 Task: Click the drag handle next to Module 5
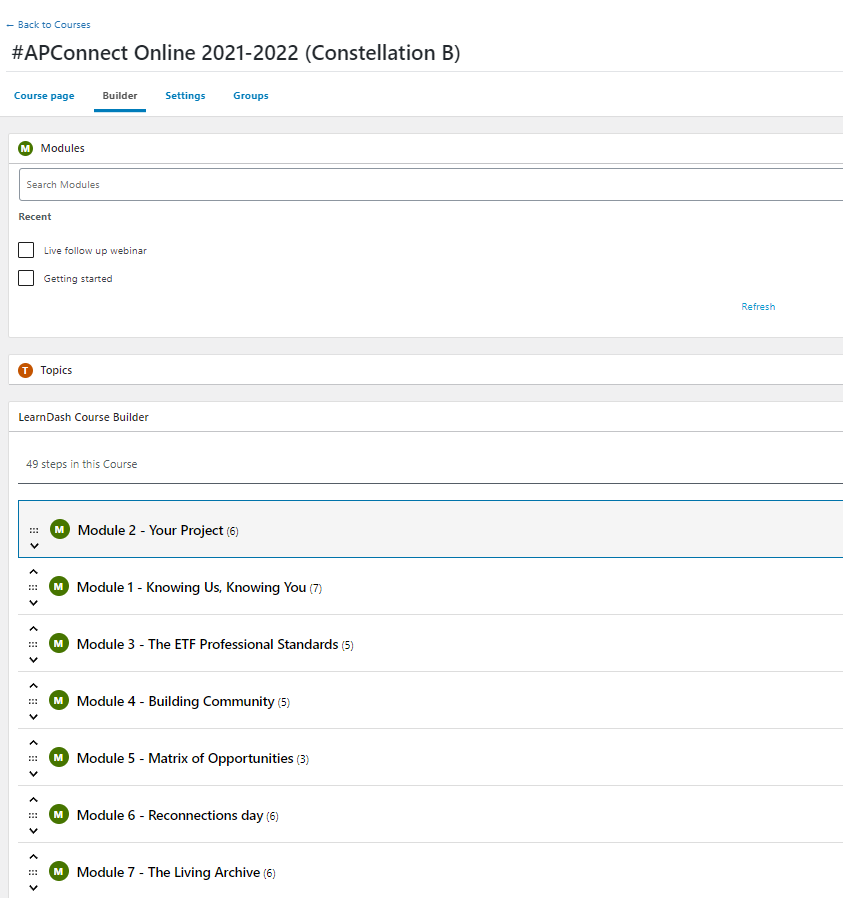(x=33, y=758)
